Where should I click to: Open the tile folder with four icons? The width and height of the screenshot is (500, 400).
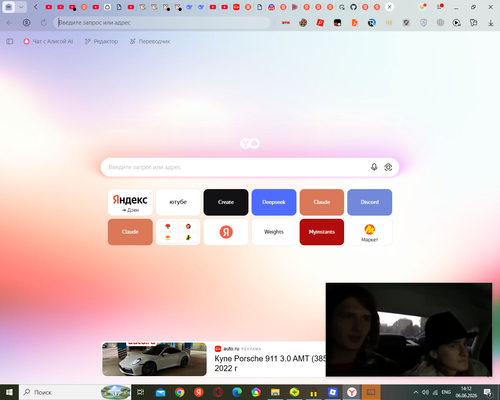point(178,232)
